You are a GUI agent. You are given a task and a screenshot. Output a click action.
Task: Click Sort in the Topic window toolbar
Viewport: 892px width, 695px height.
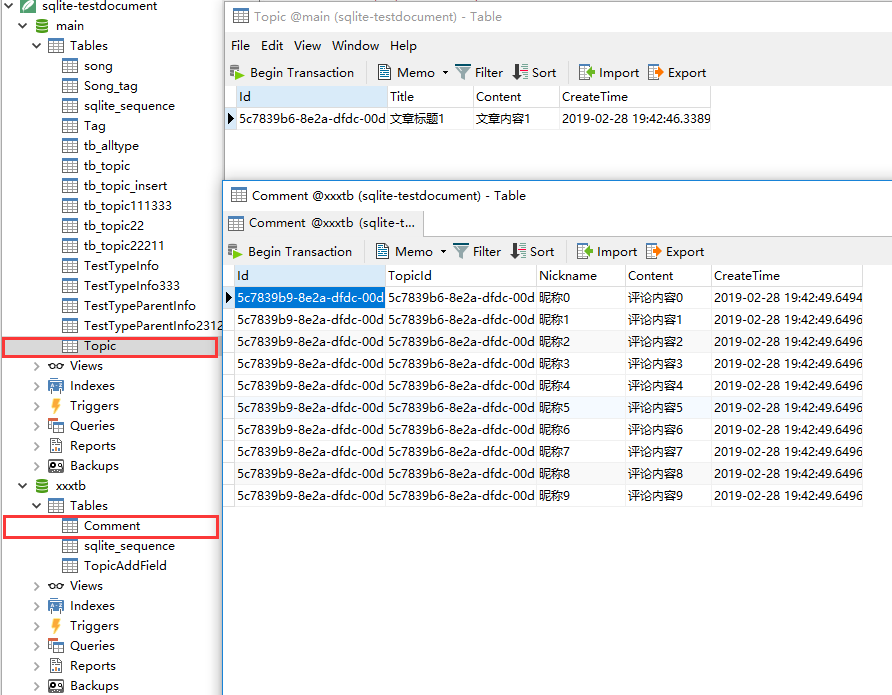(534, 73)
